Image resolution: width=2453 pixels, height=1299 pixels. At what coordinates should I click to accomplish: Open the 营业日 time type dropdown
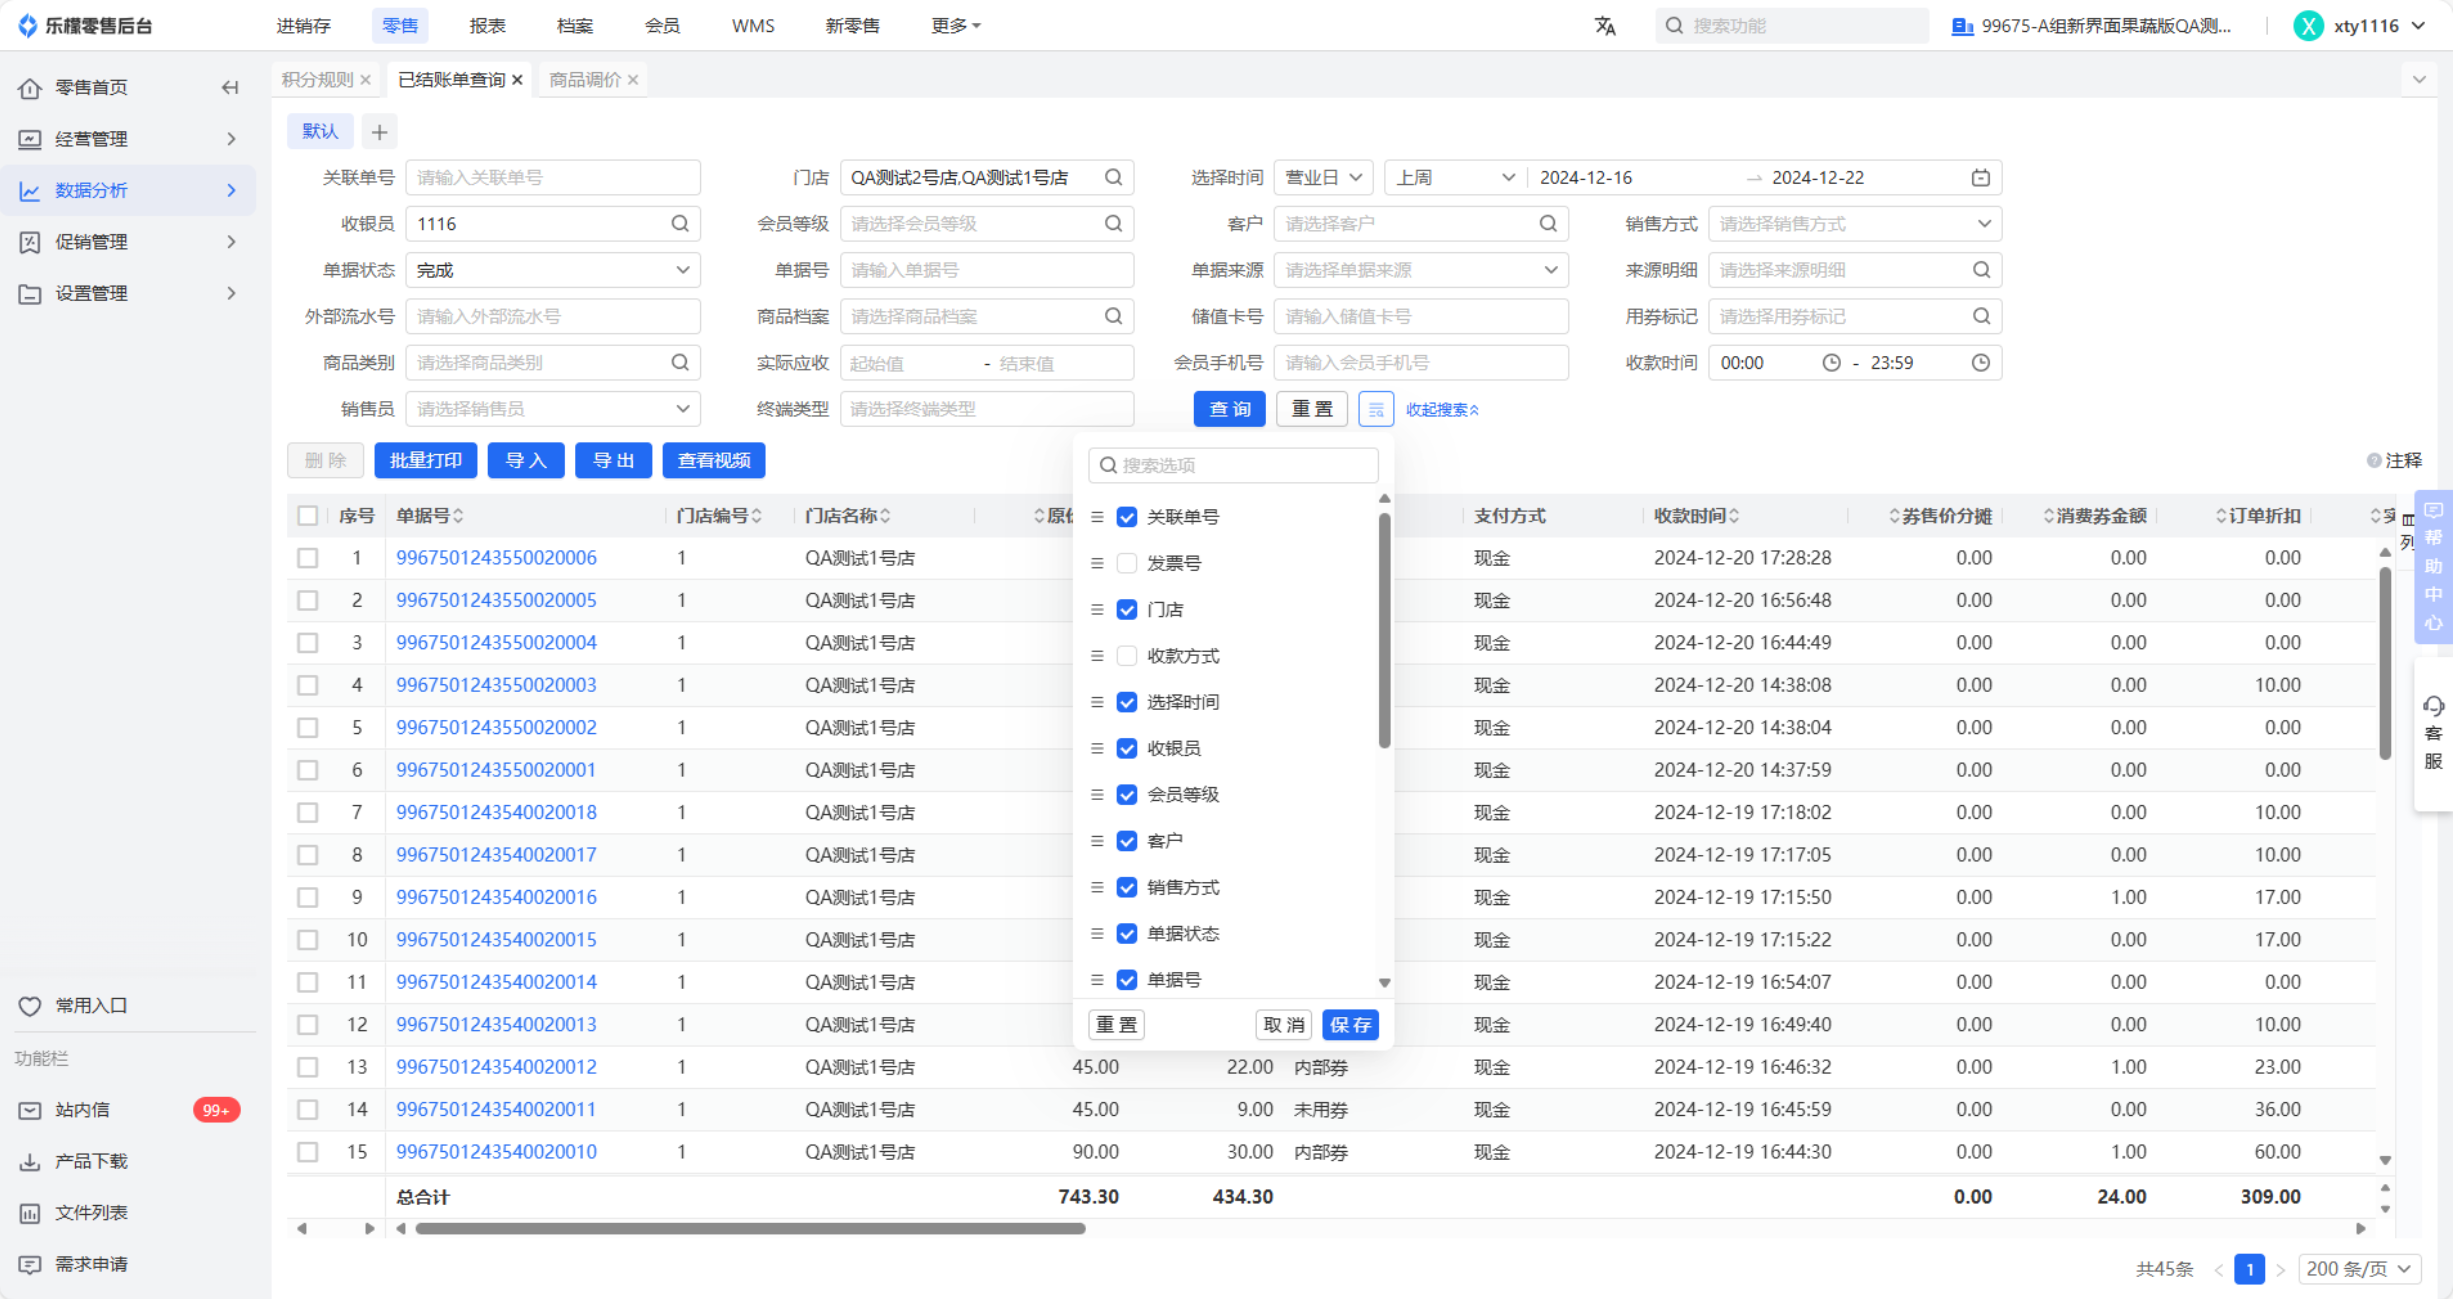point(1322,178)
